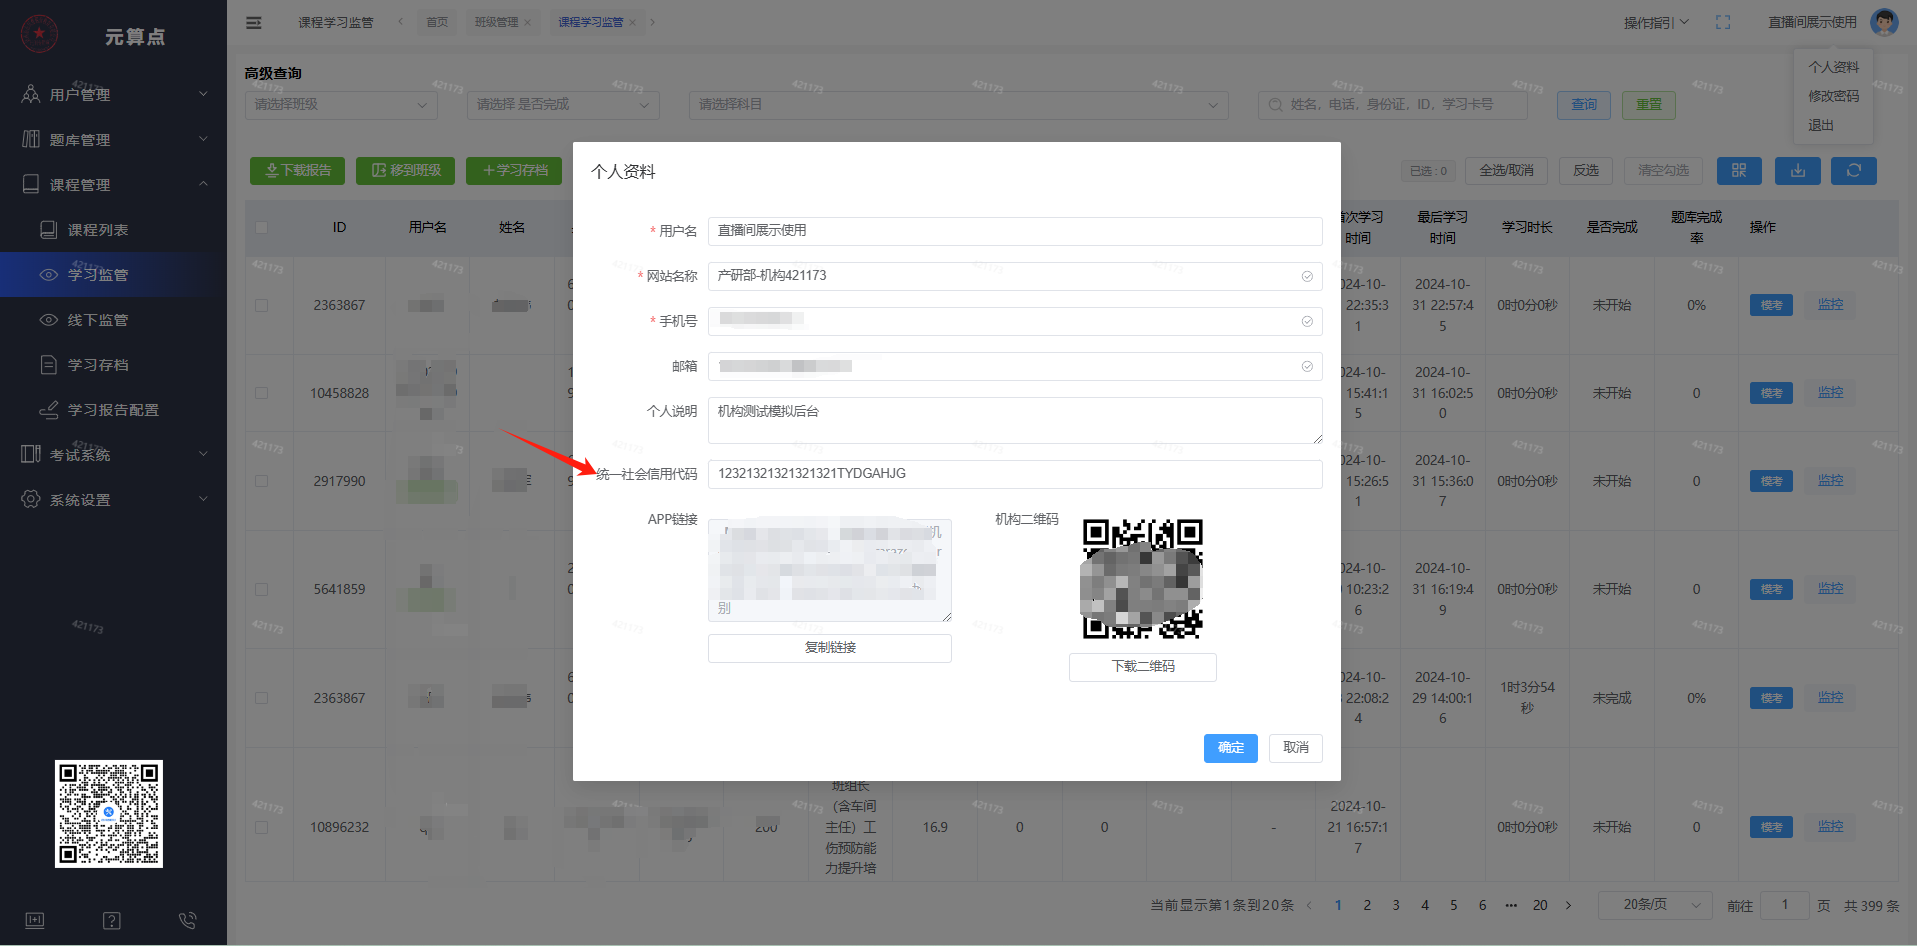Open 课程列表 in sidebar
The height and width of the screenshot is (946, 1917).
pos(113,229)
